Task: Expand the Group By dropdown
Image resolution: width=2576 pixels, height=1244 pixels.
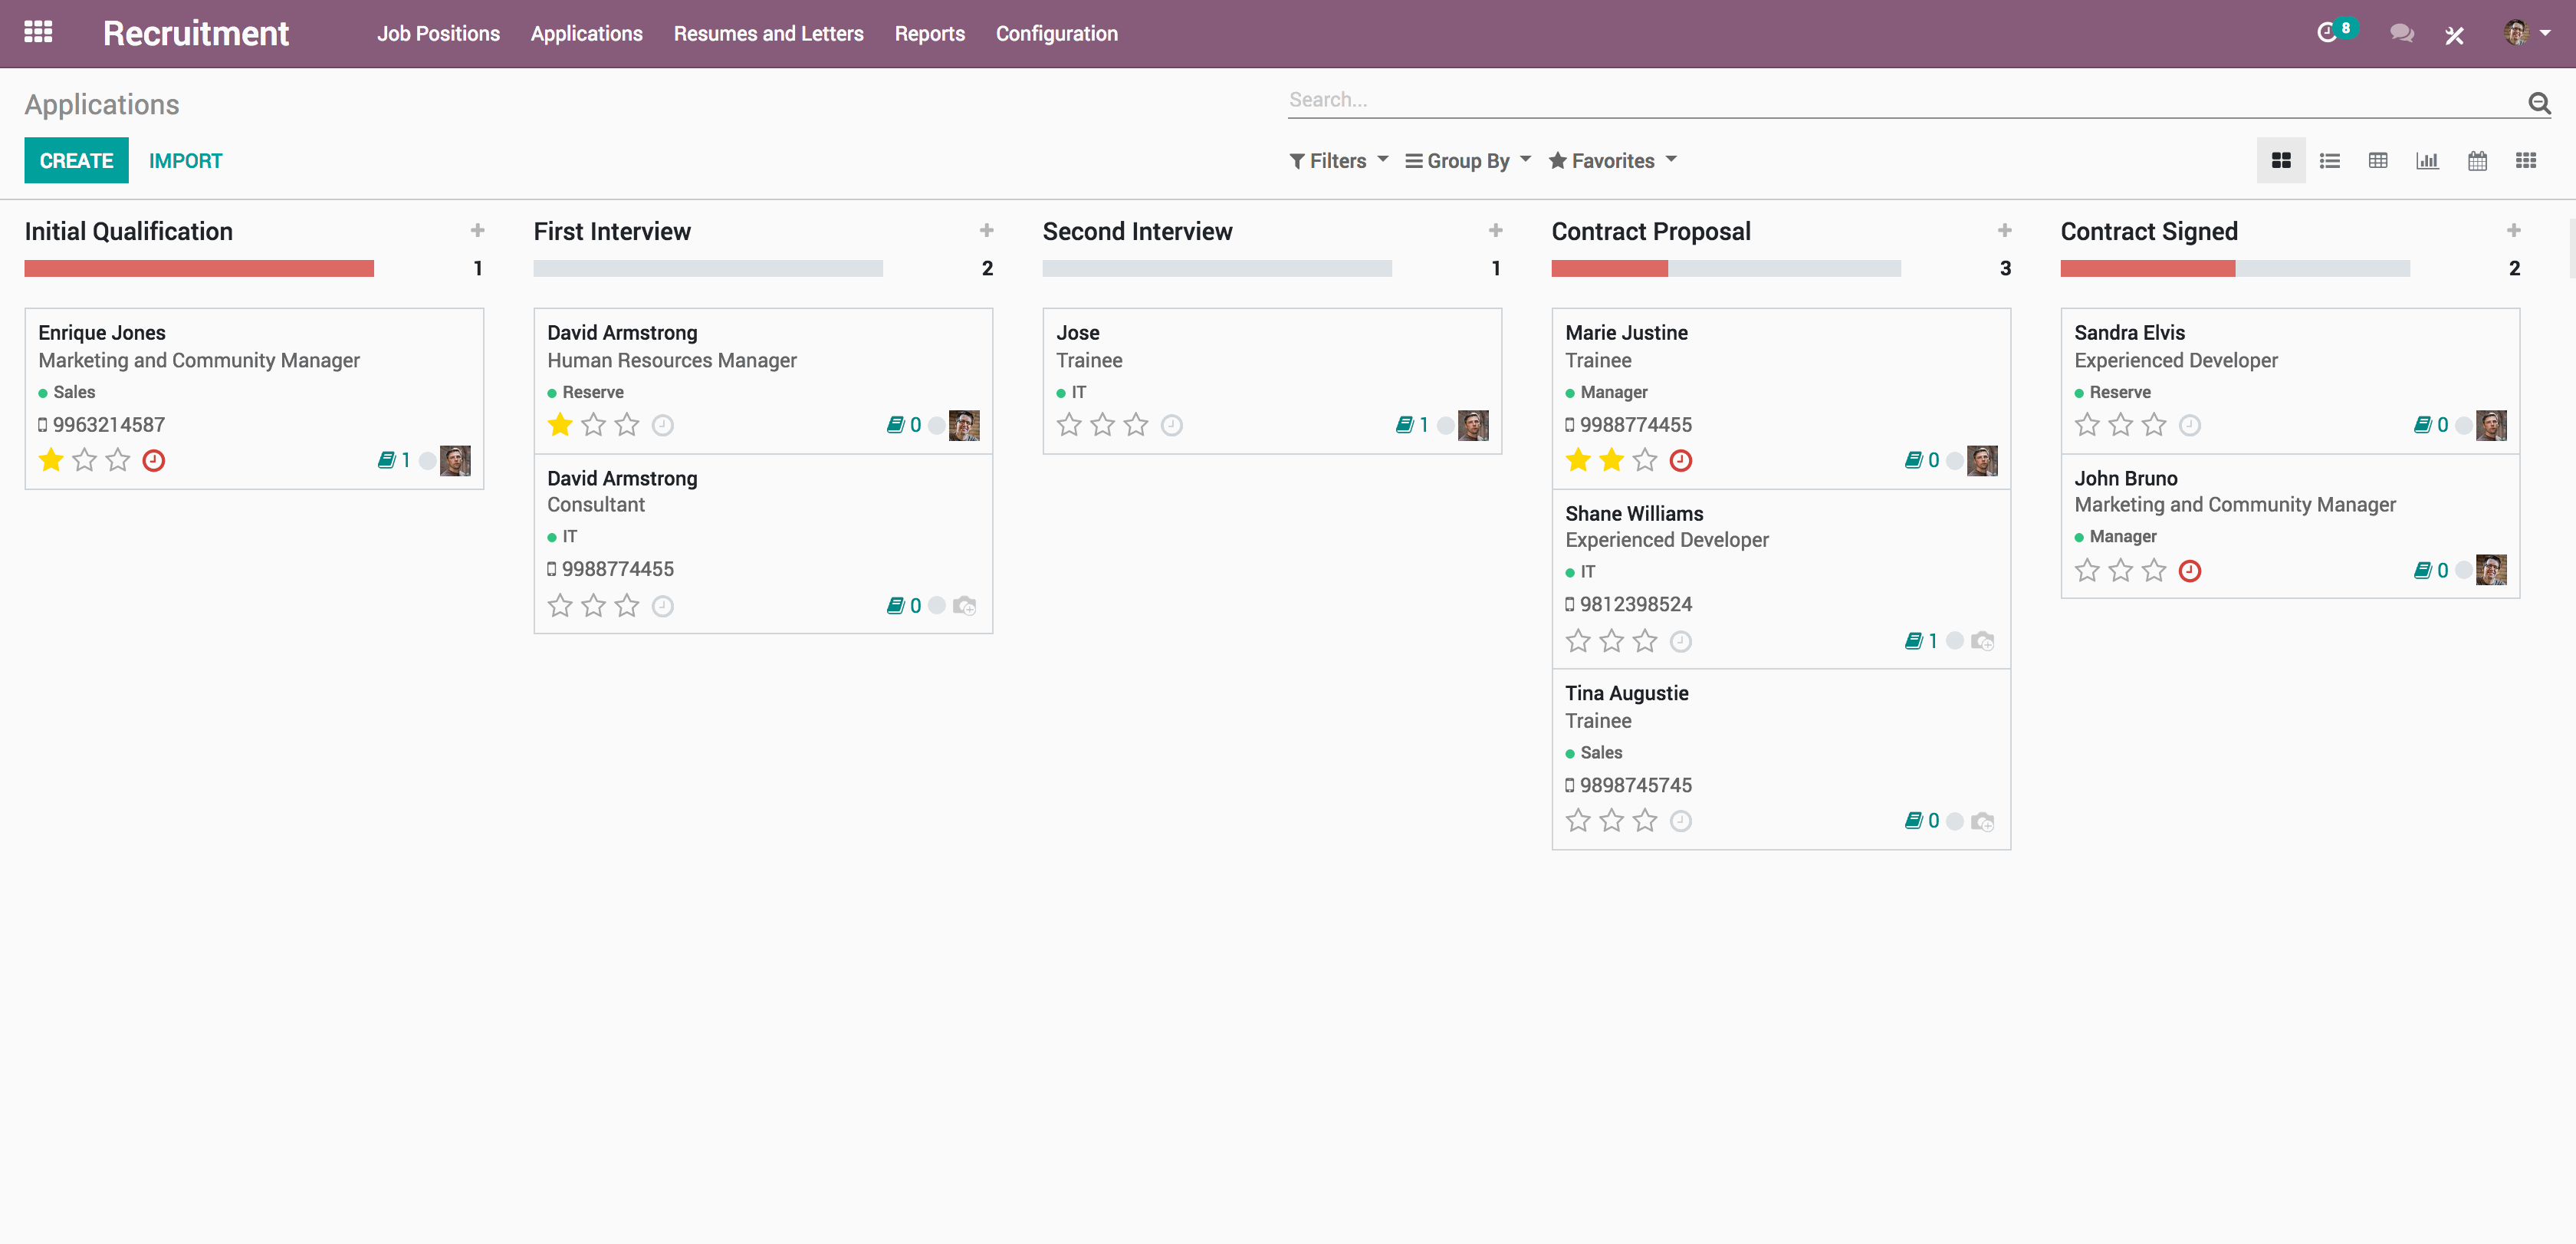Action: pos(1468,161)
